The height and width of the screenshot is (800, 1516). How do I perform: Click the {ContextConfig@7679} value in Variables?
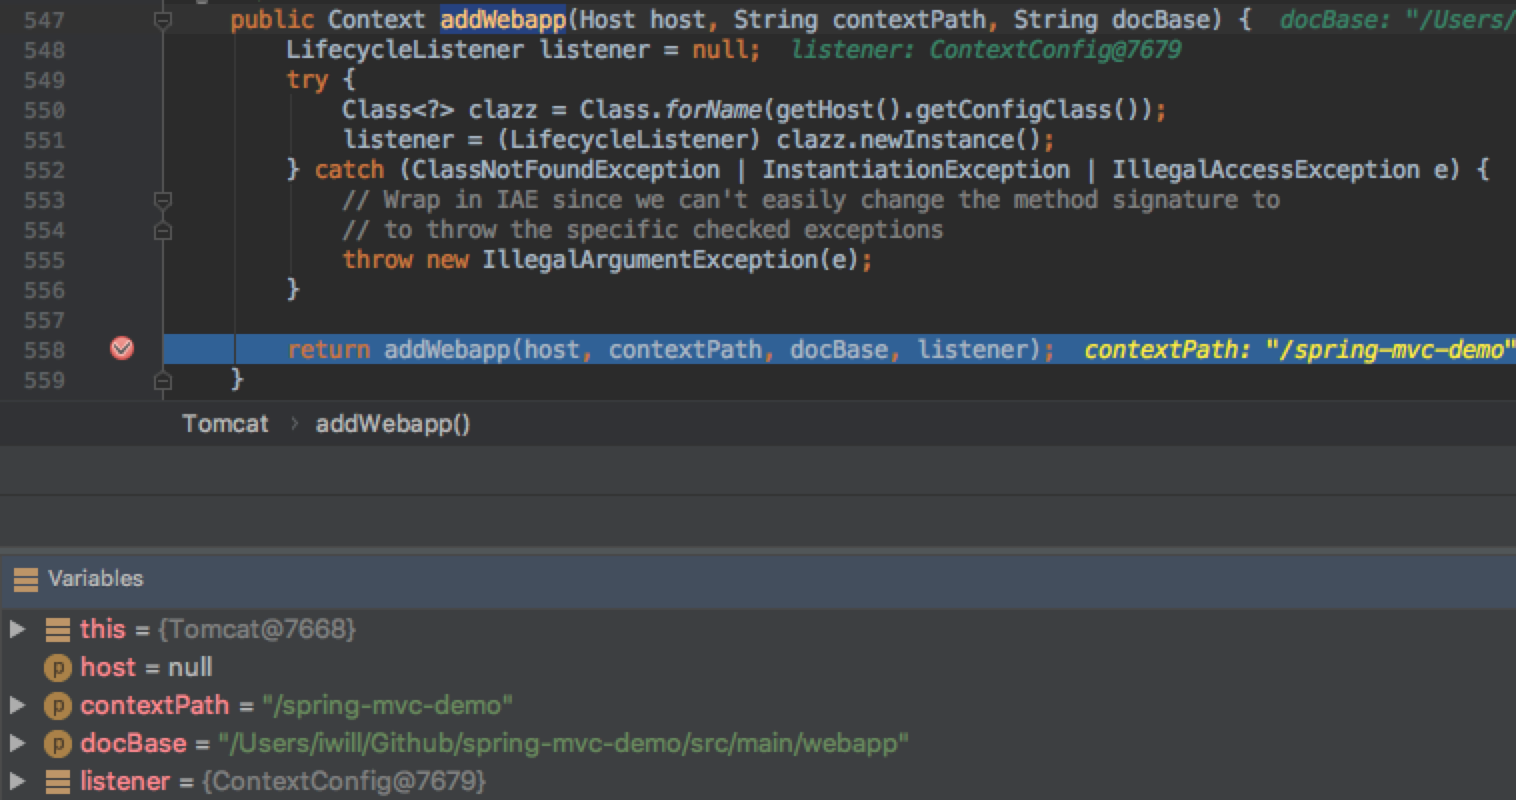pos(344,781)
